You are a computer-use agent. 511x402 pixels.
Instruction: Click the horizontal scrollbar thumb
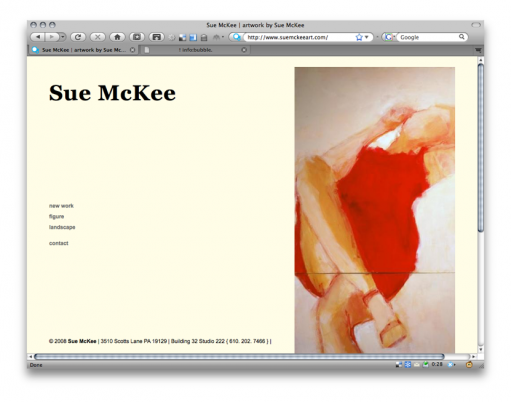239,357
